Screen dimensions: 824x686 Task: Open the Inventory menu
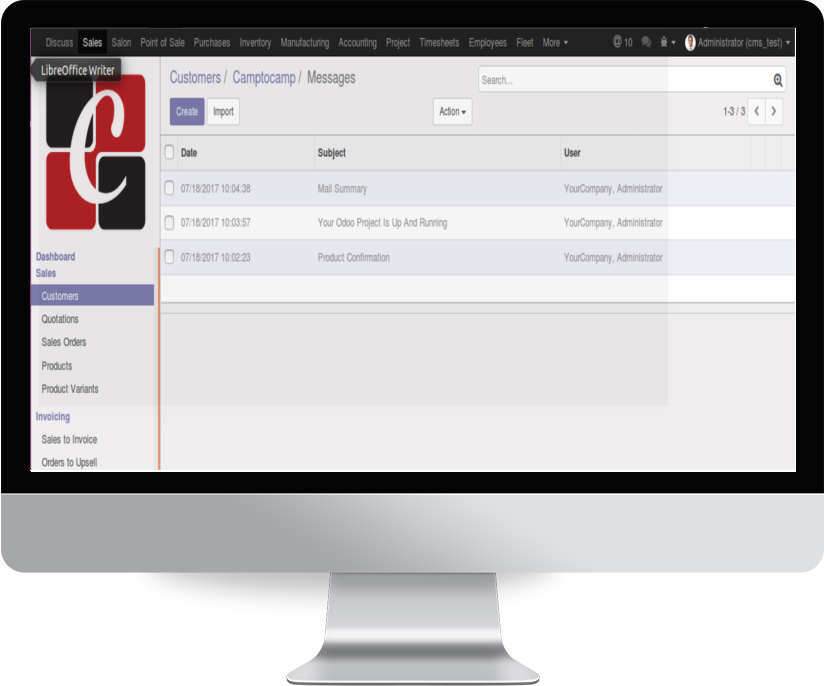(x=255, y=43)
